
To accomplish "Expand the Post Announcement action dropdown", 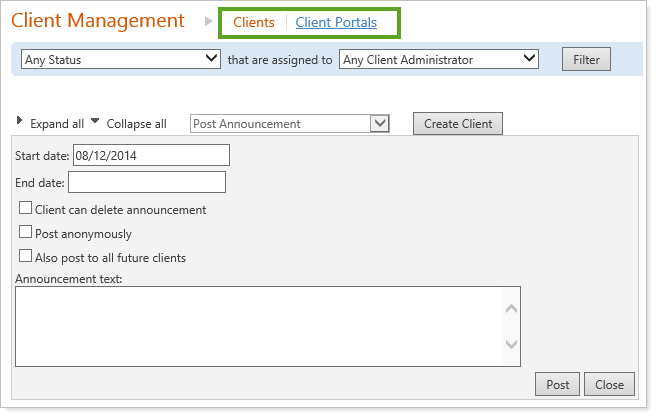I will (289, 123).
